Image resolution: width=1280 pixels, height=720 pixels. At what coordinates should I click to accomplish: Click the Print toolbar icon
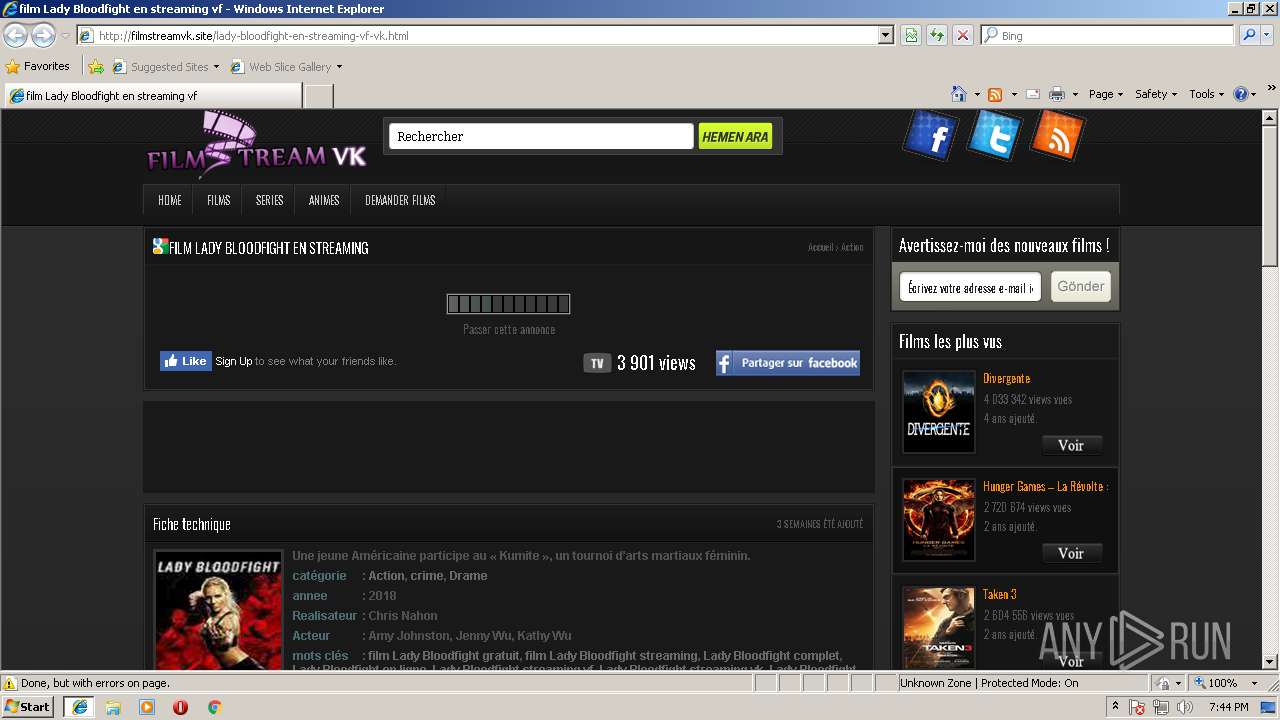(1057, 94)
